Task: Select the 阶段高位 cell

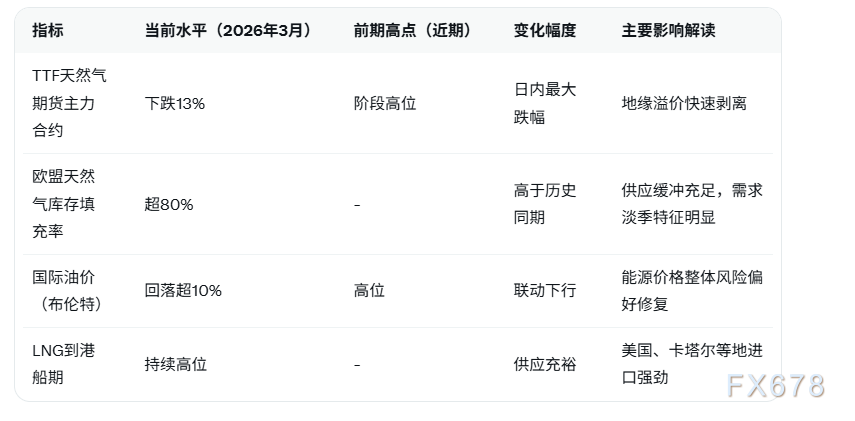Action: 385,103
